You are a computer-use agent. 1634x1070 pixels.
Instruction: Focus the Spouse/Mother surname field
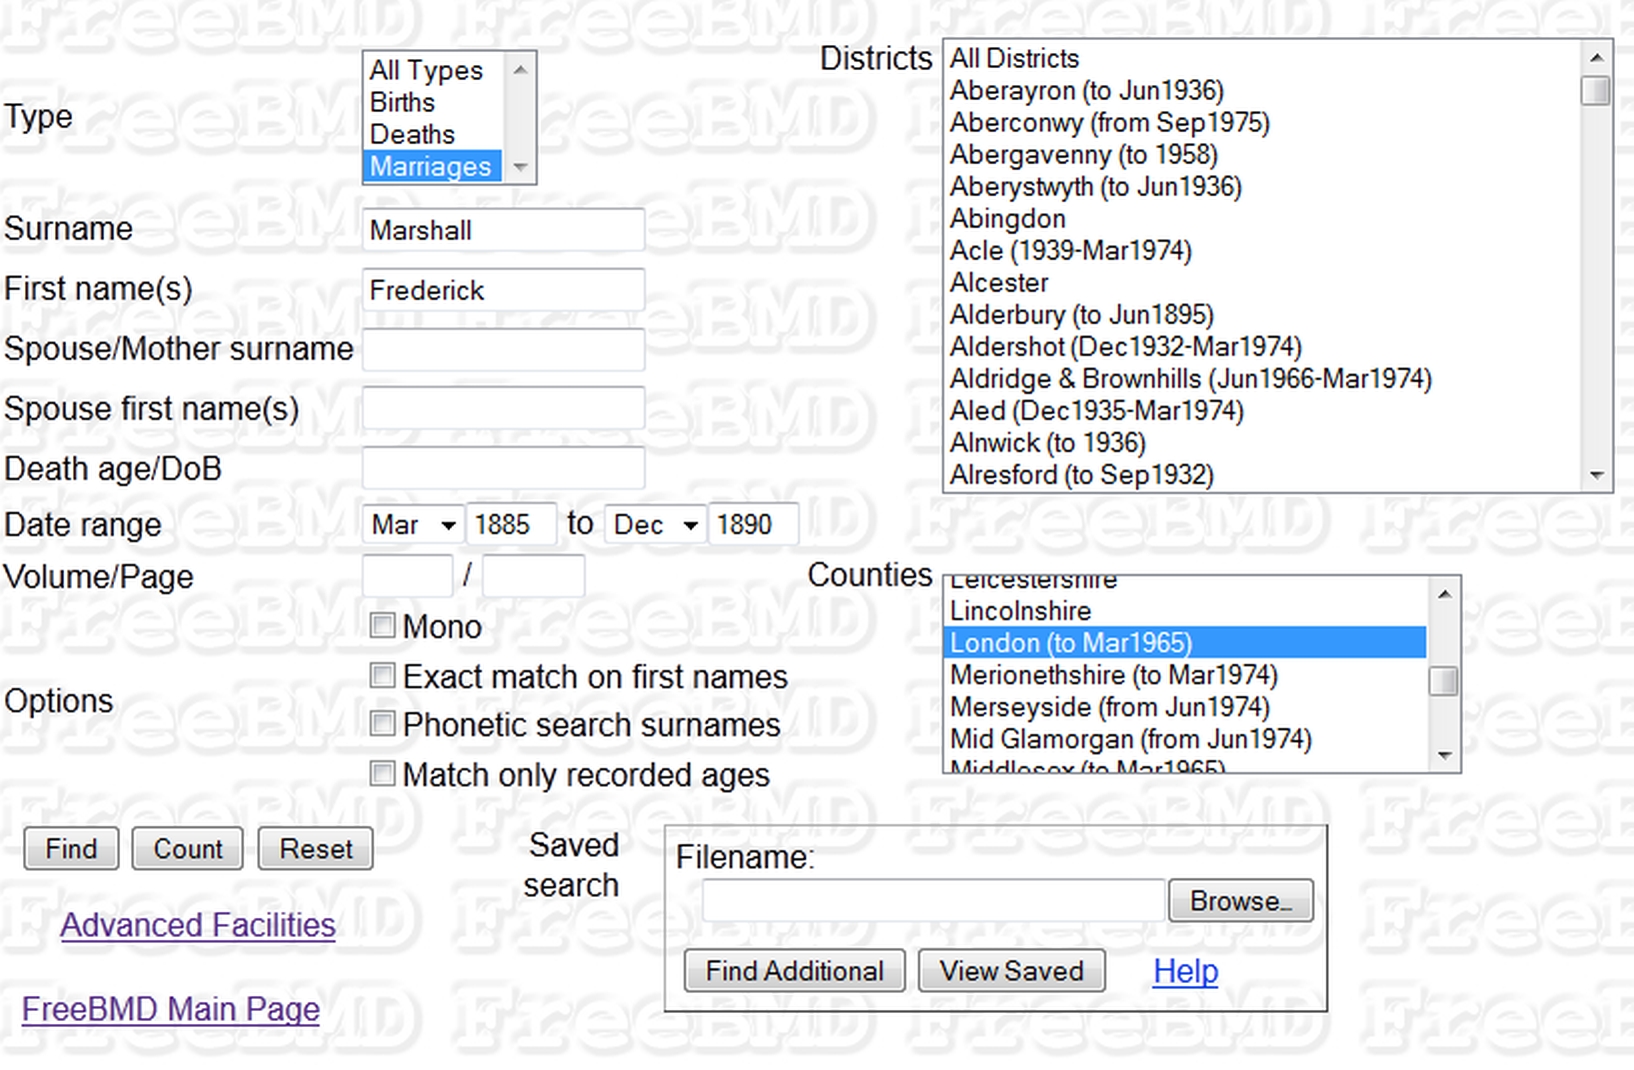click(503, 350)
